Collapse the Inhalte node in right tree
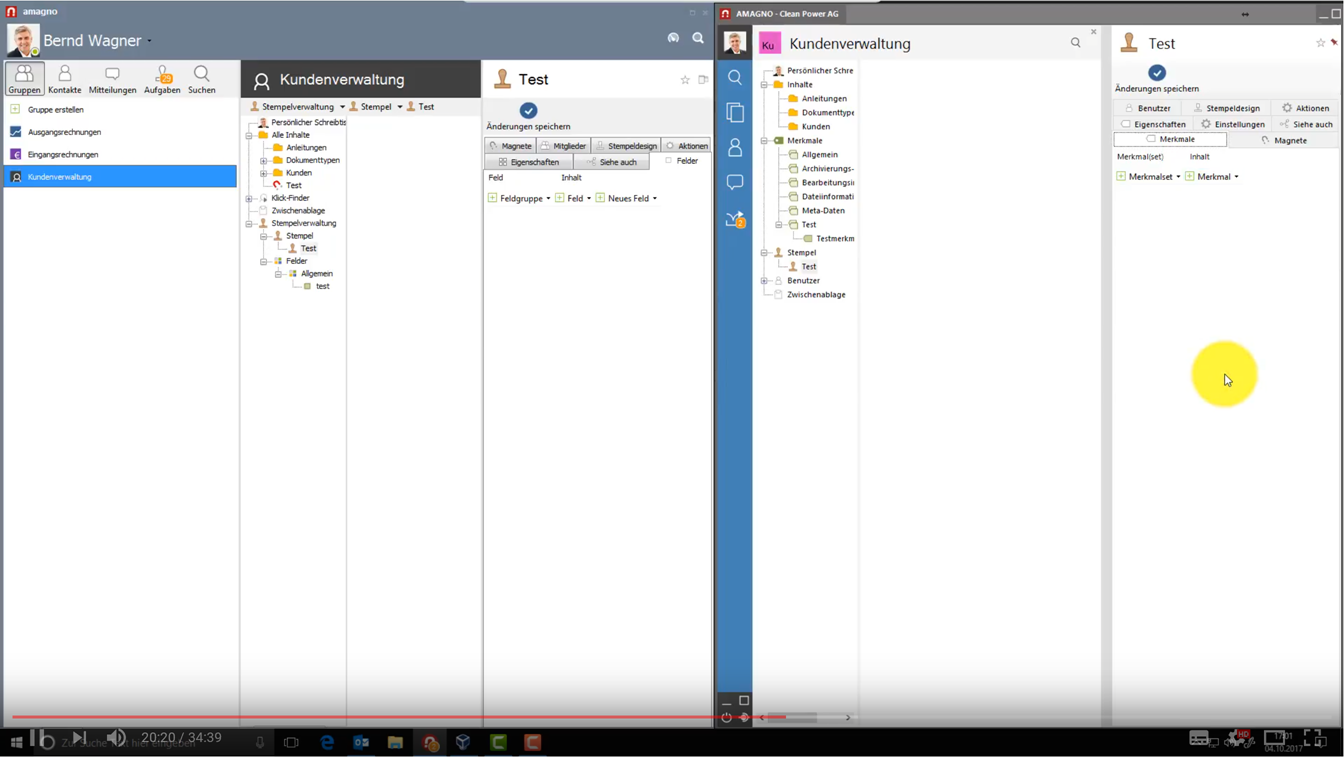The height and width of the screenshot is (758, 1344). [x=764, y=85]
